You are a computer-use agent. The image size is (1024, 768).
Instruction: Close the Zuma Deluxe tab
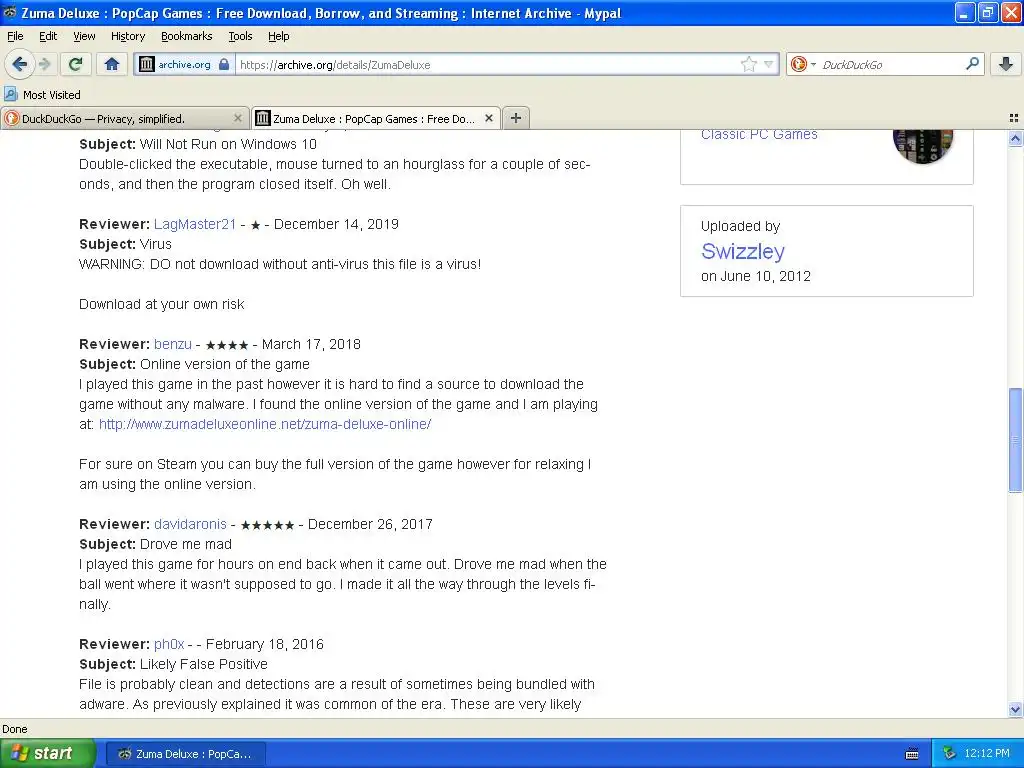click(x=488, y=118)
